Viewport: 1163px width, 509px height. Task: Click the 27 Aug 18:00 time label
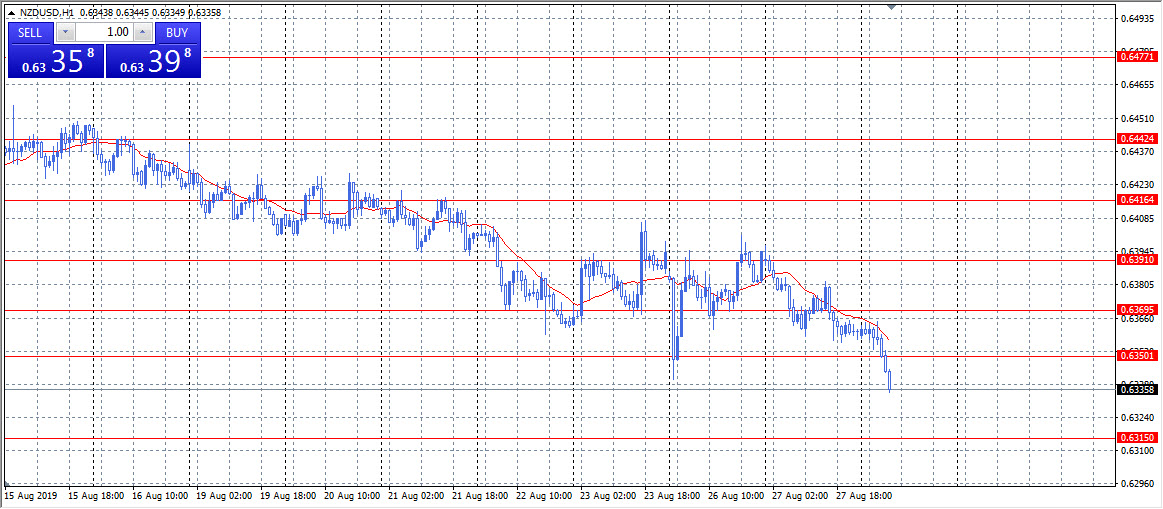[x=863, y=495]
